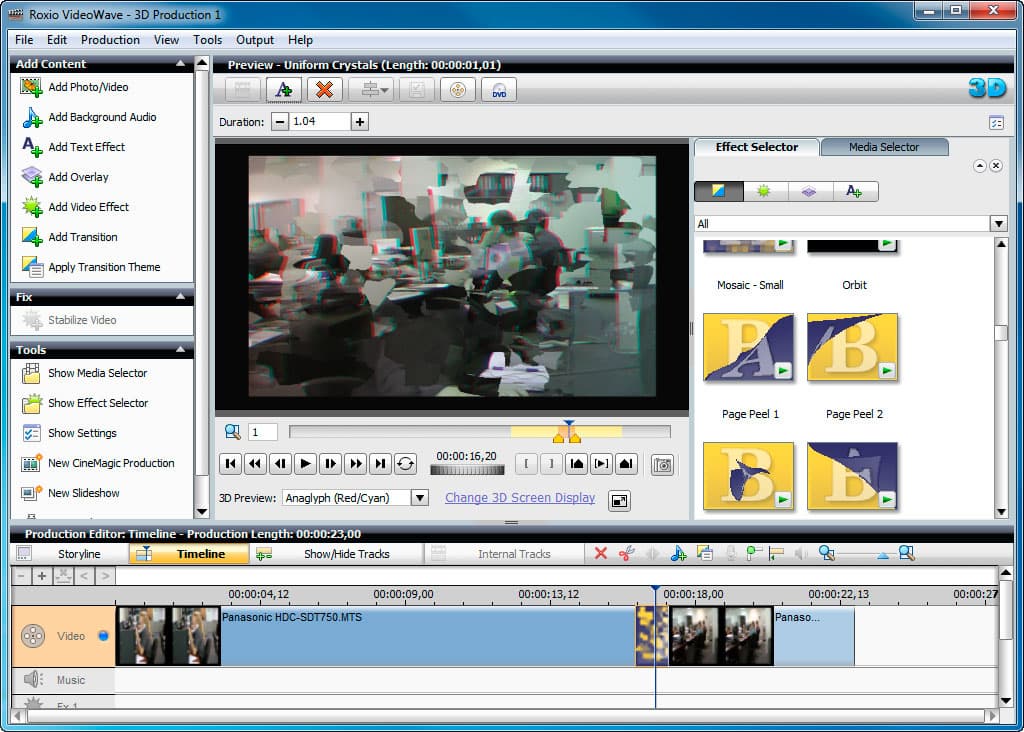
Task: Click the scissors split icon in timeline toolbar
Action: [626, 554]
